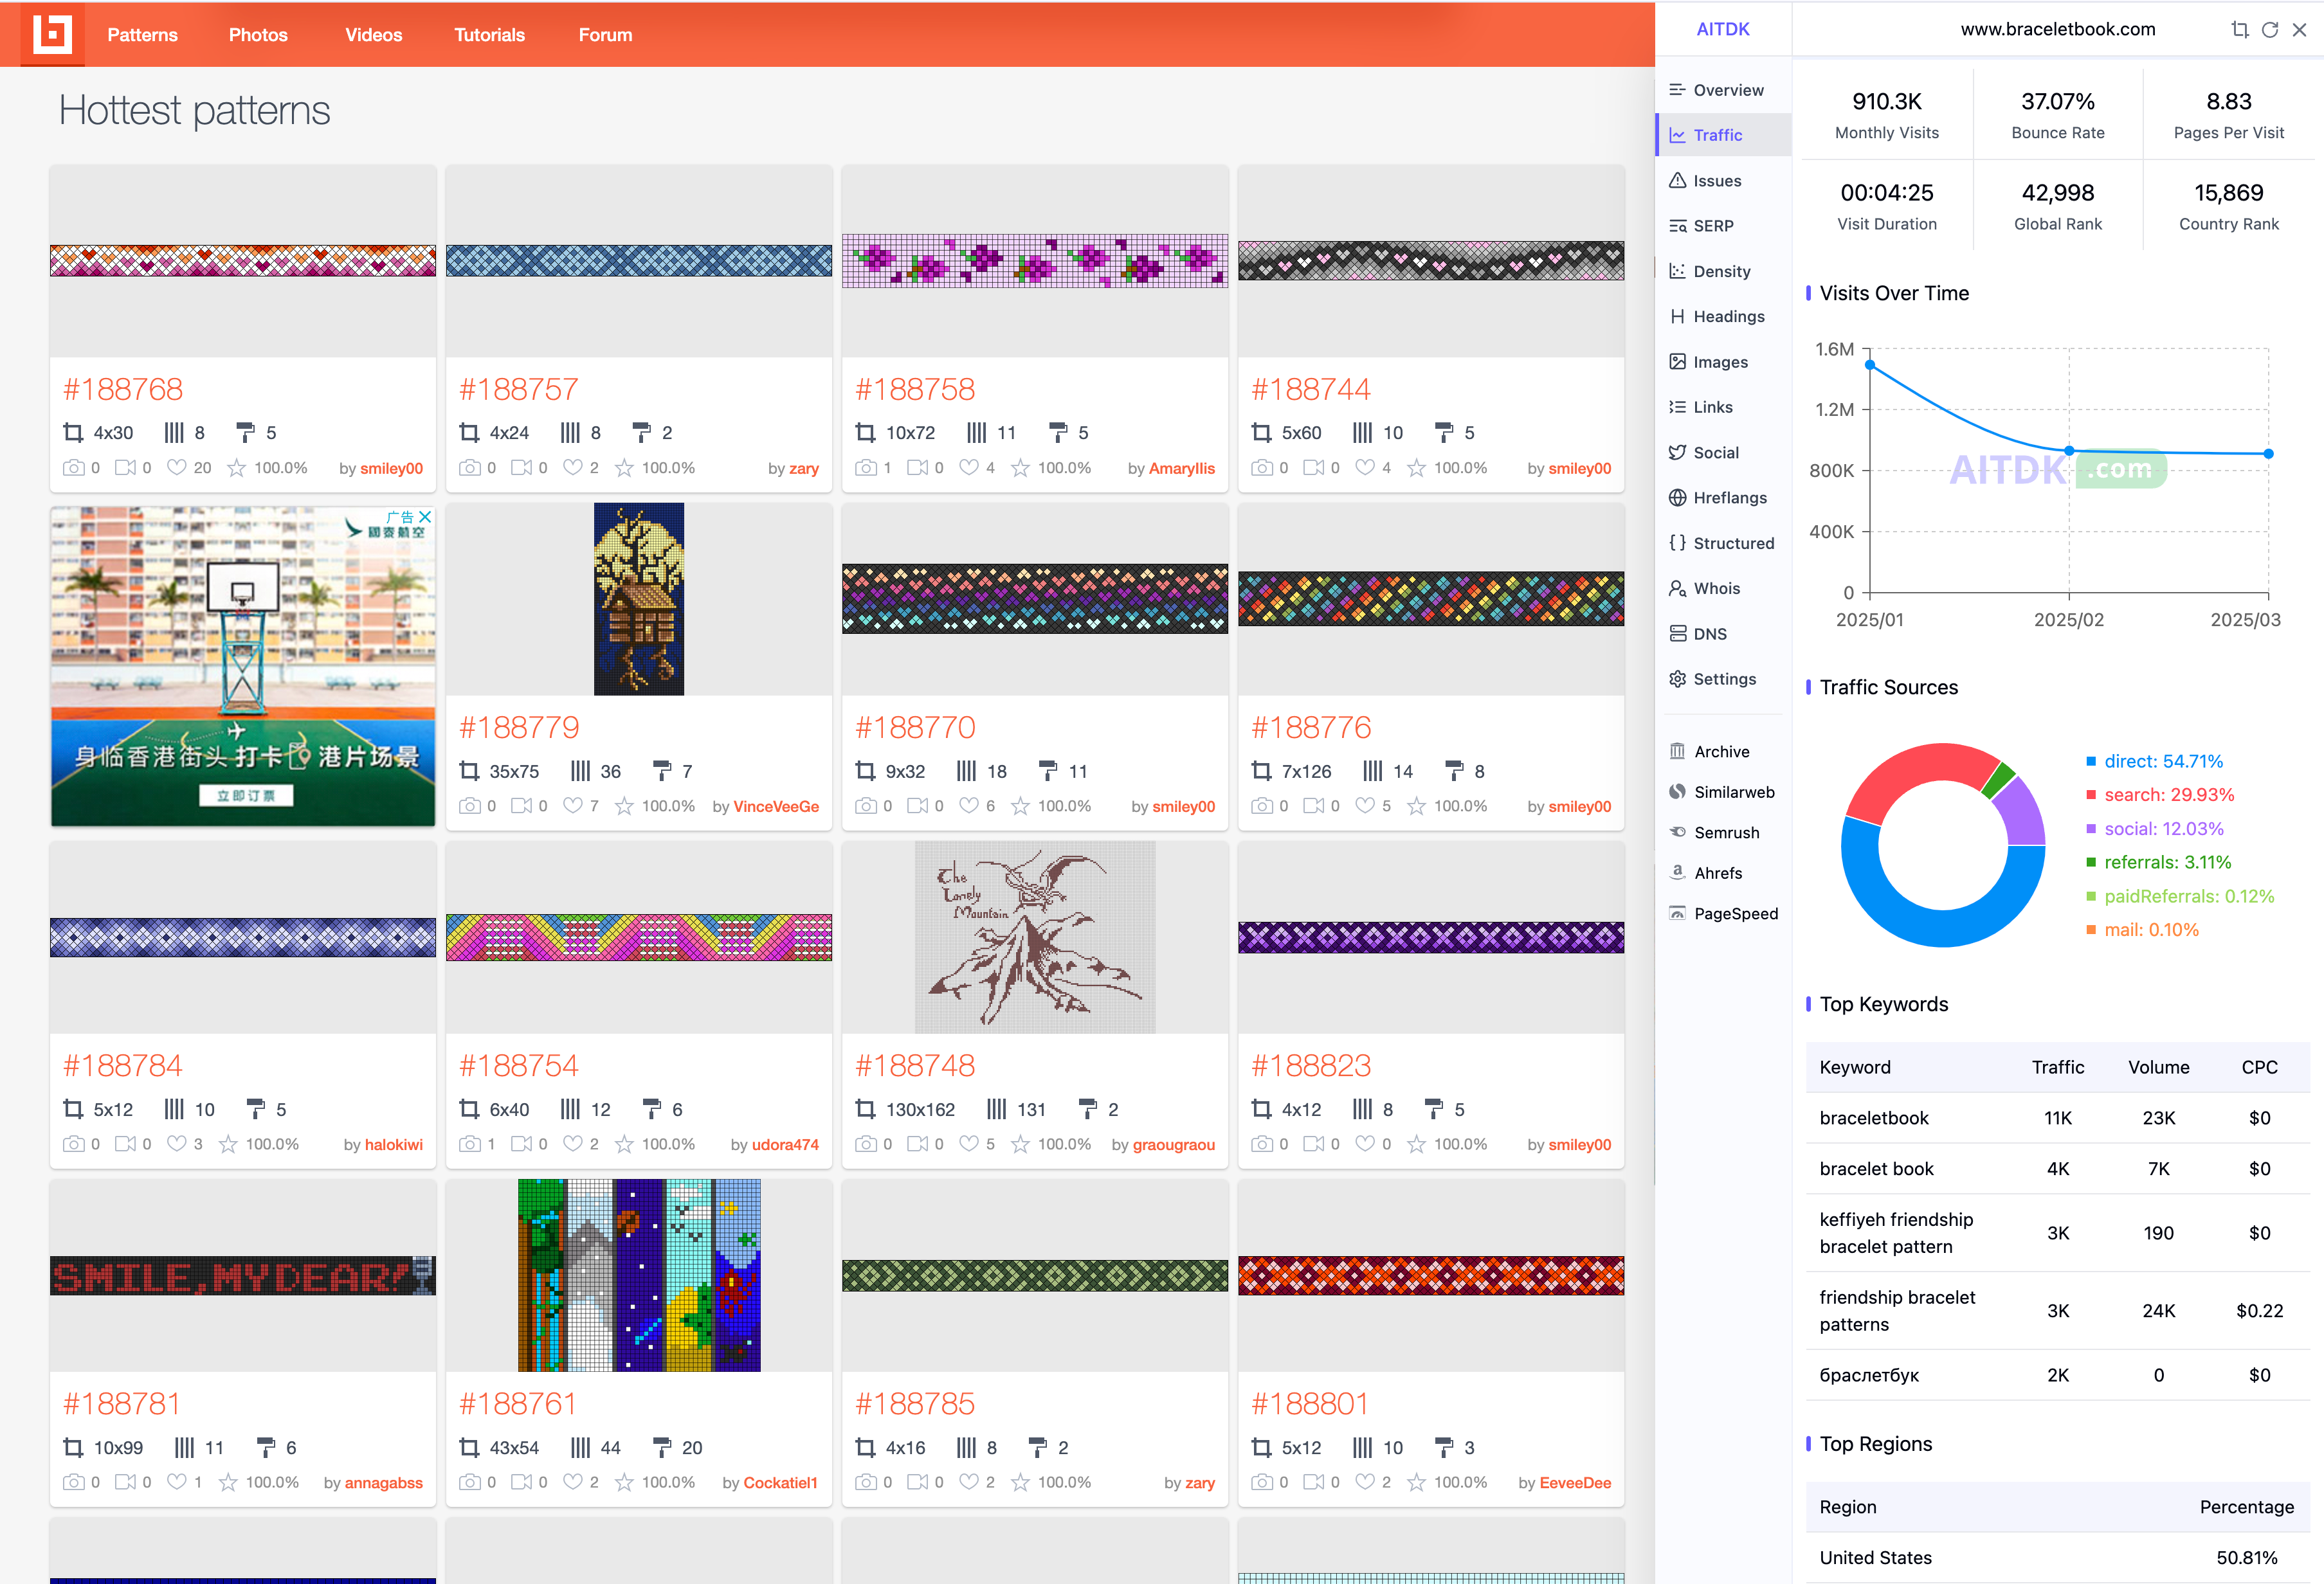
Task: Click the Lonely Mountain pattern thumbnail
Action: point(1034,936)
